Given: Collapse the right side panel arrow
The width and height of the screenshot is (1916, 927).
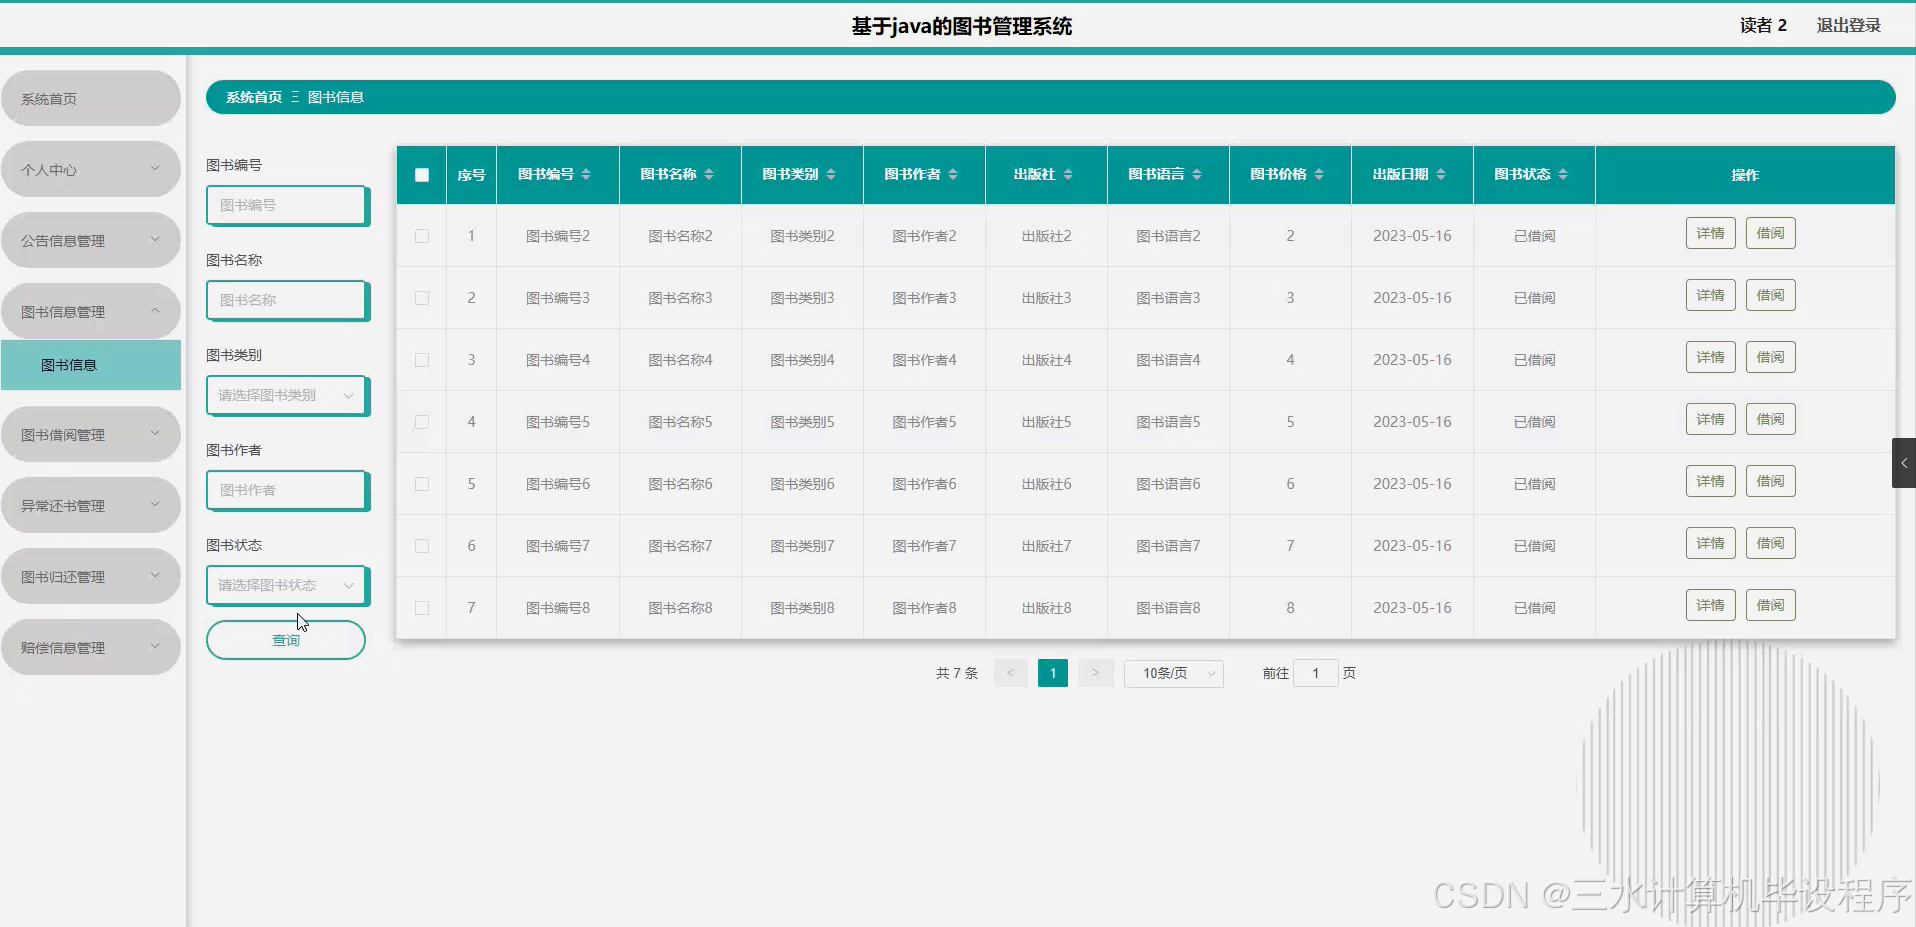Looking at the screenshot, I should coord(1904,462).
